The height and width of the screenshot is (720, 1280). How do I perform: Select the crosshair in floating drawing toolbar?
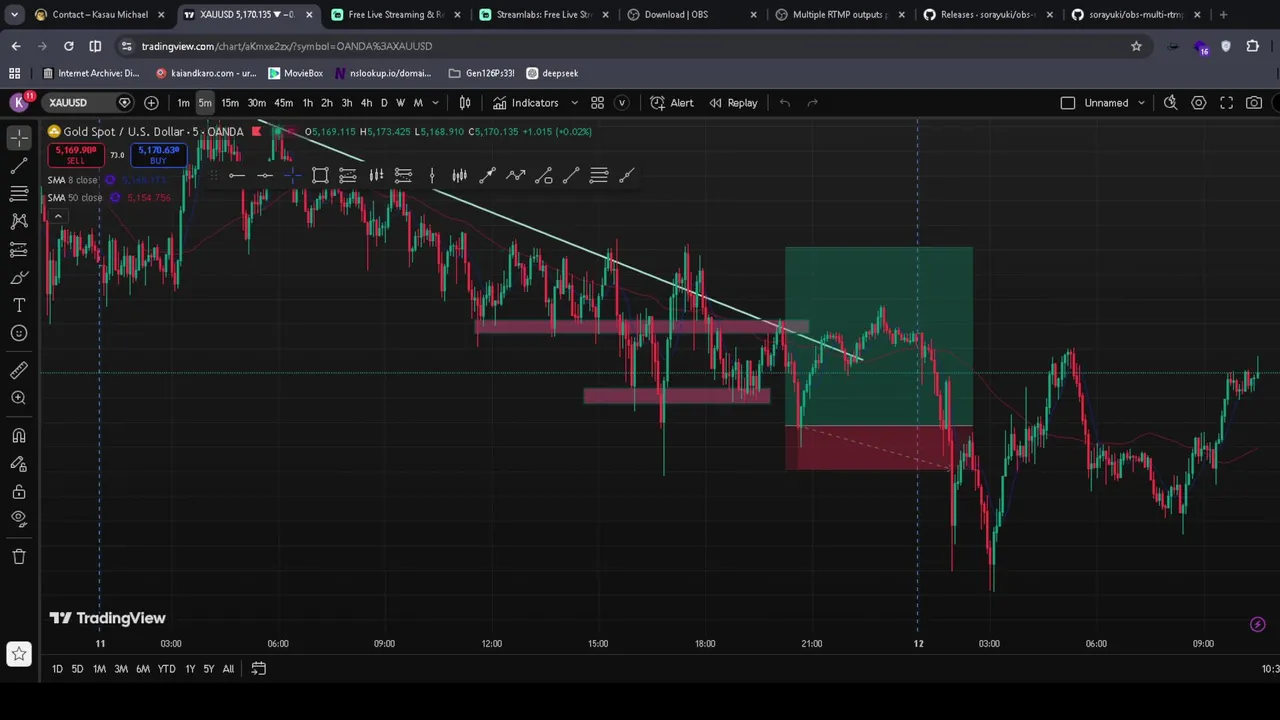(292, 176)
